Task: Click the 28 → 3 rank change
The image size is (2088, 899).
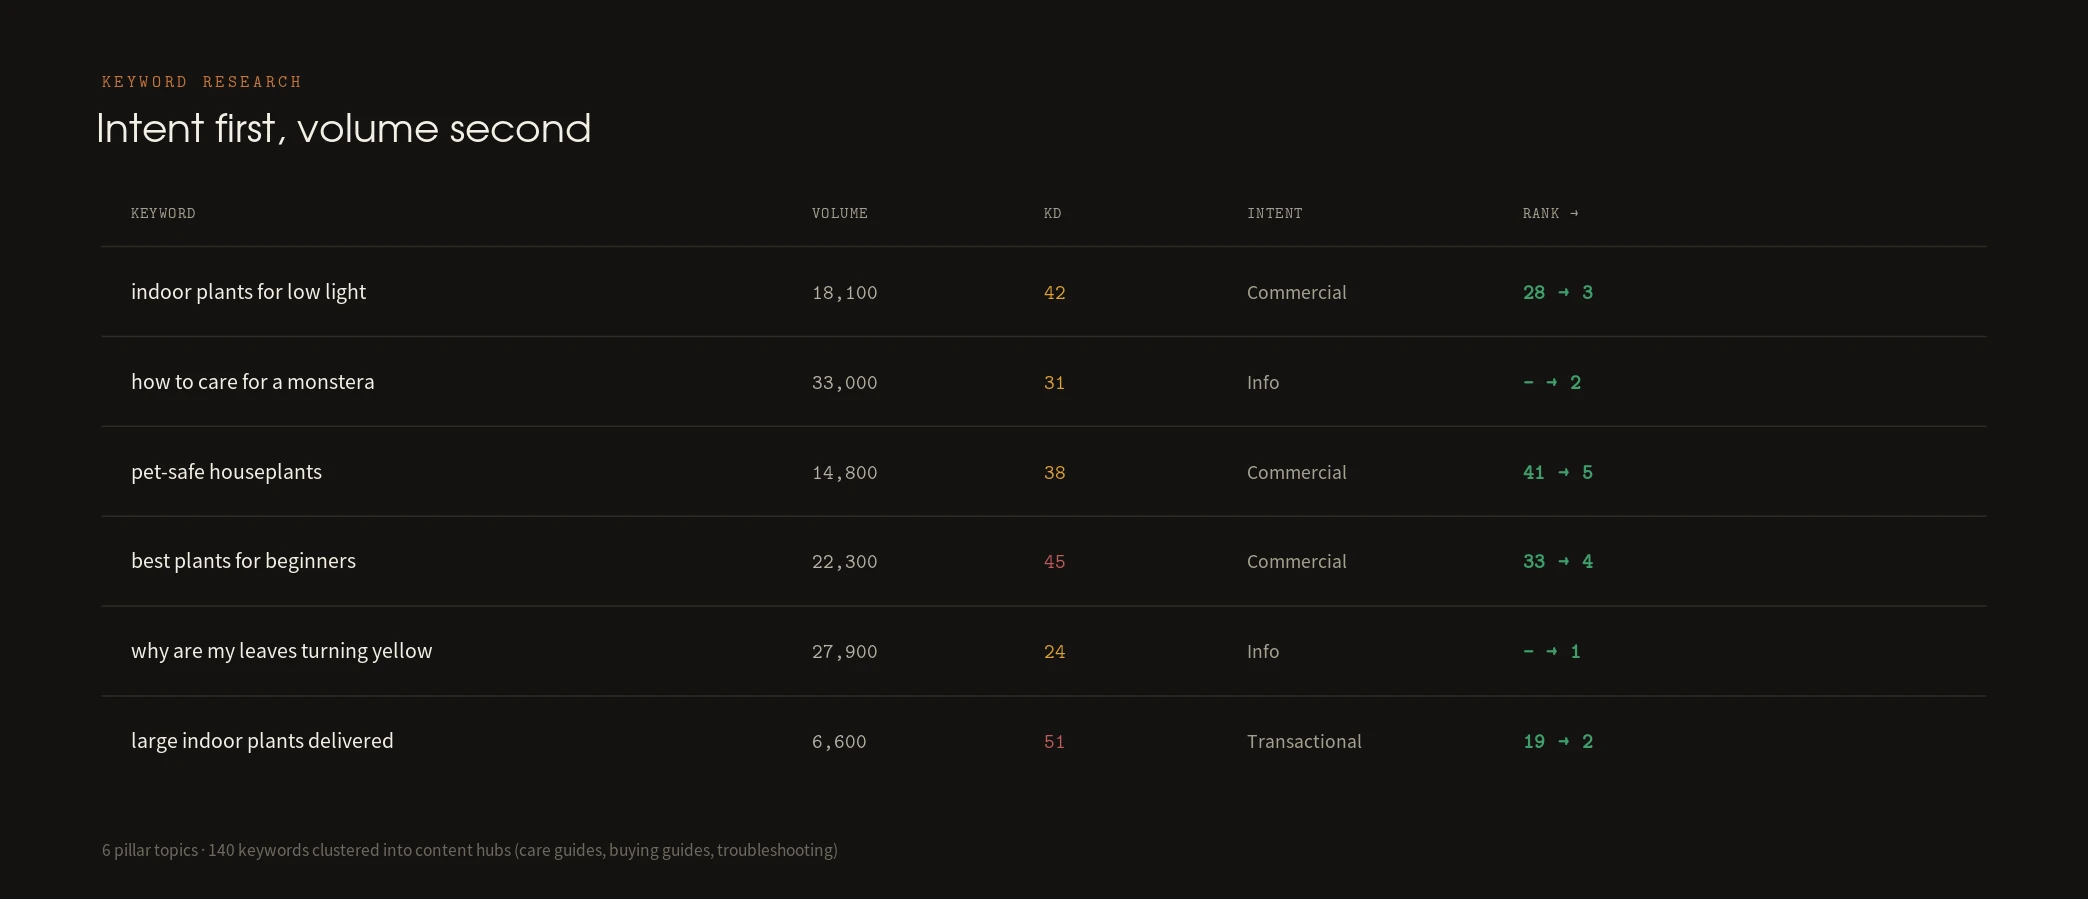Action: point(1557,292)
